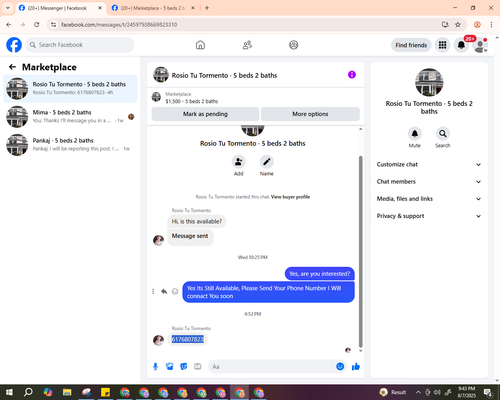Image resolution: width=500 pixels, height=400 pixels.
Task: Click the 'Yes, are you interested?' message
Action: (320, 274)
